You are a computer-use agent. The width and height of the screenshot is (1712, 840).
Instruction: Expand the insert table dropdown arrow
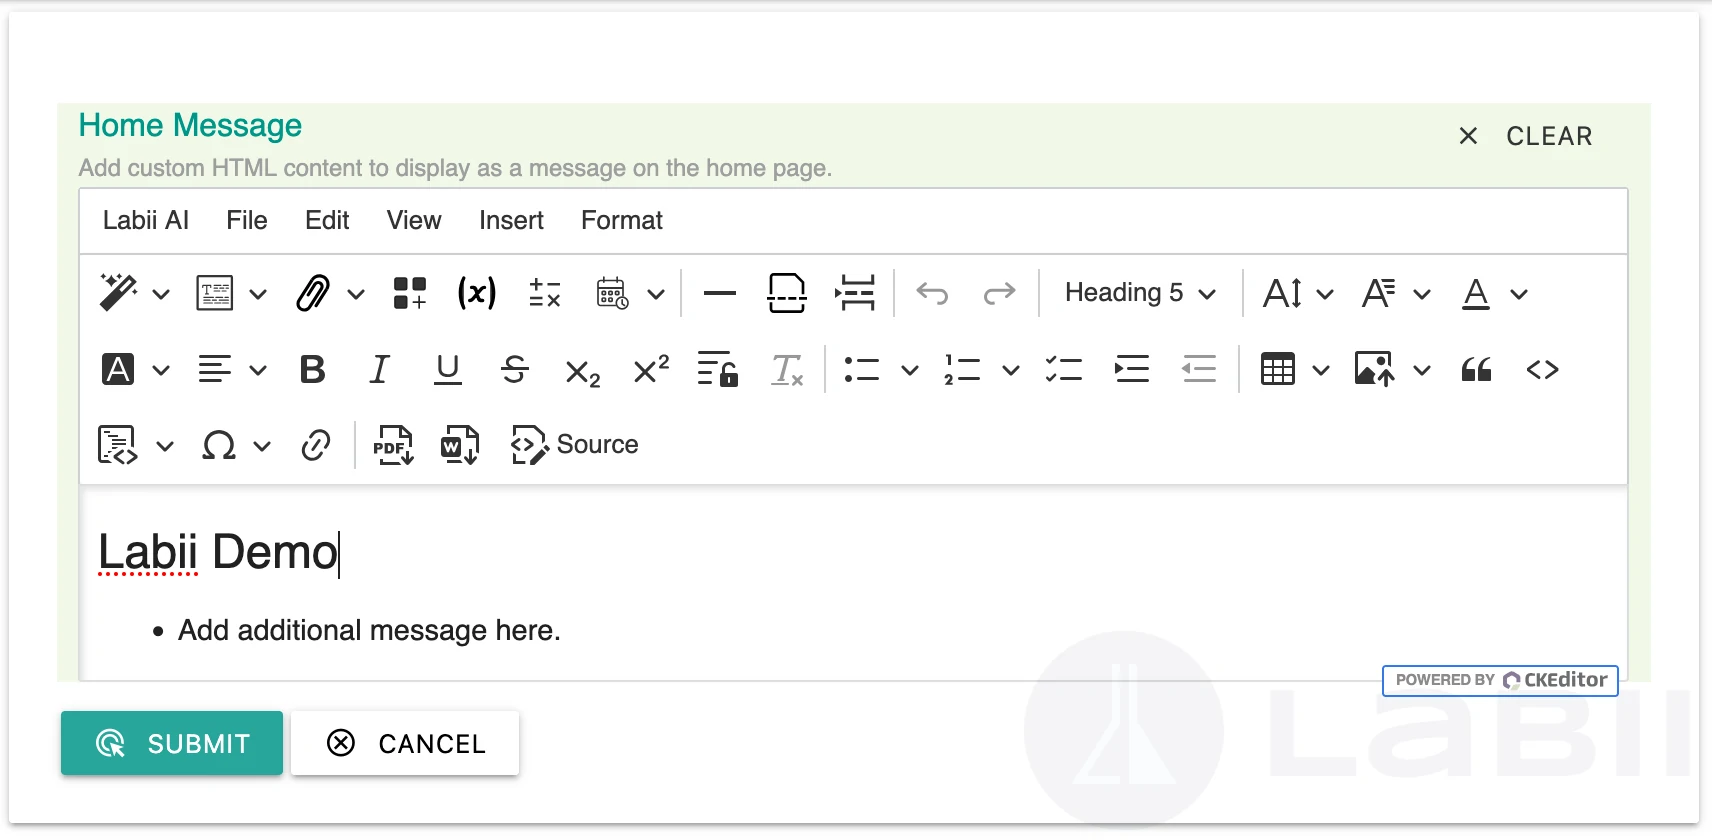point(1321,370)
